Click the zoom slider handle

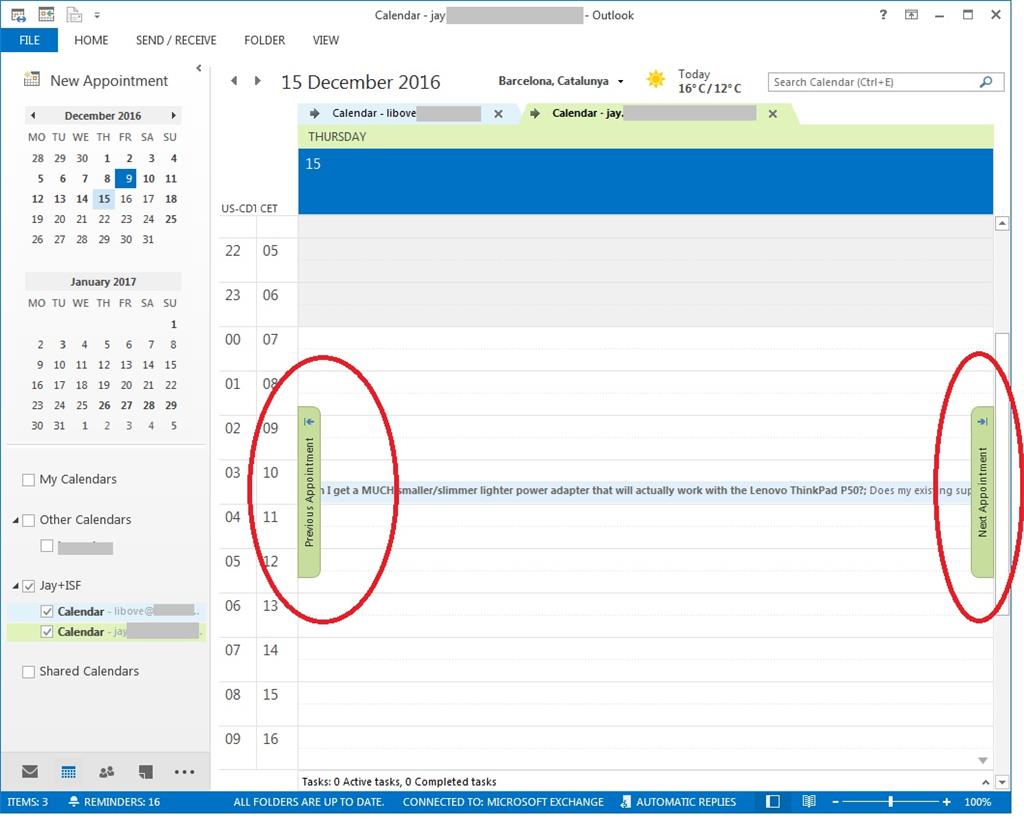891,802
